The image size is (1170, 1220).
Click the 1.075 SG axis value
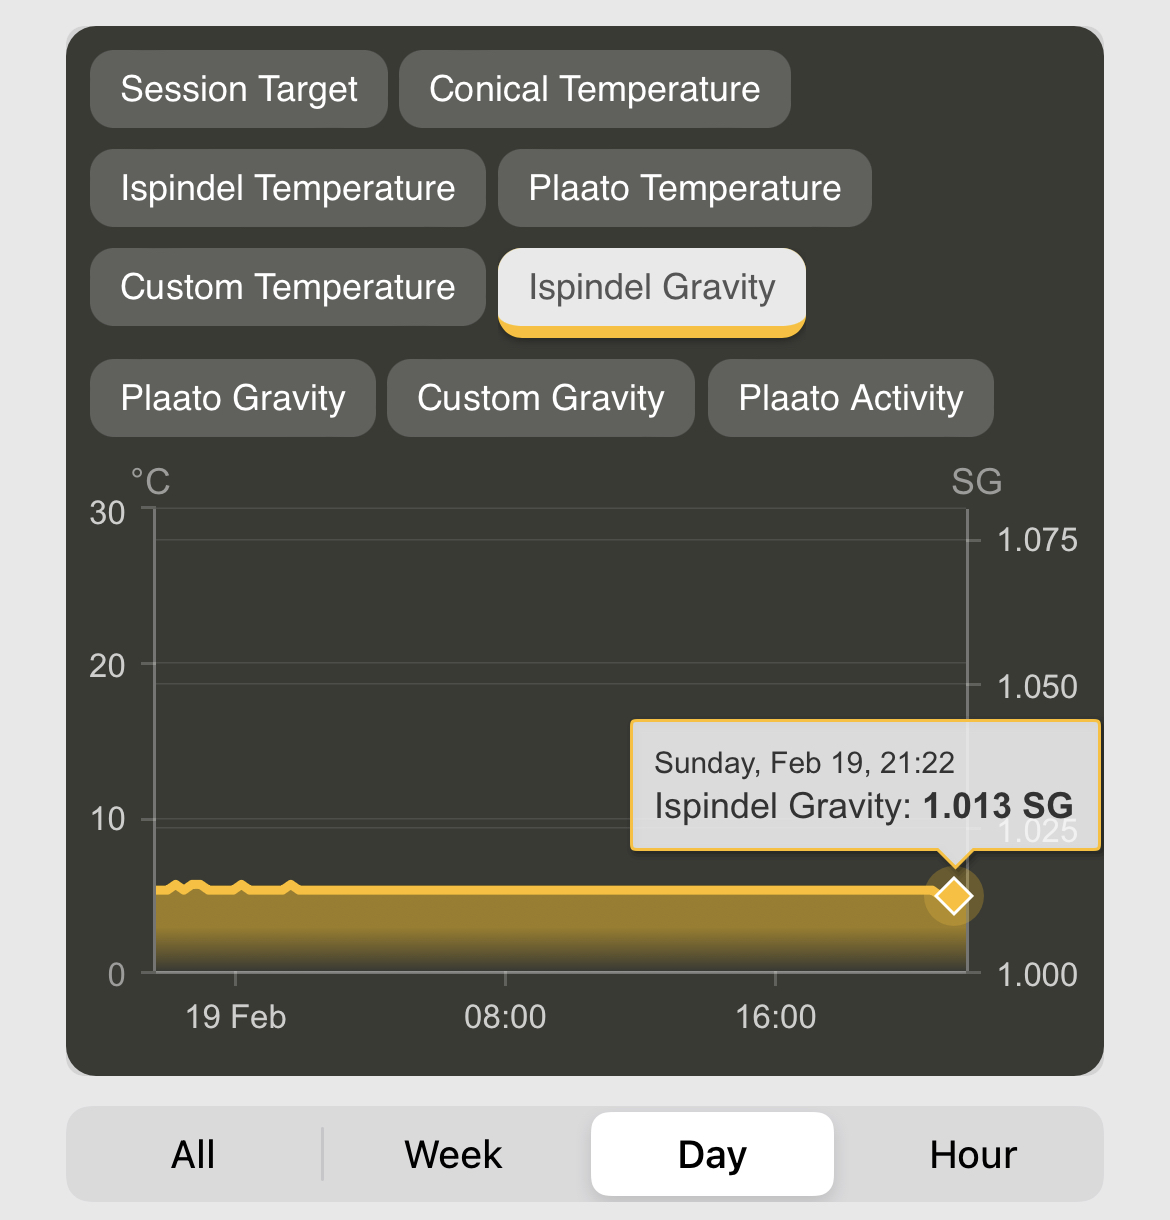(1037, 540)
